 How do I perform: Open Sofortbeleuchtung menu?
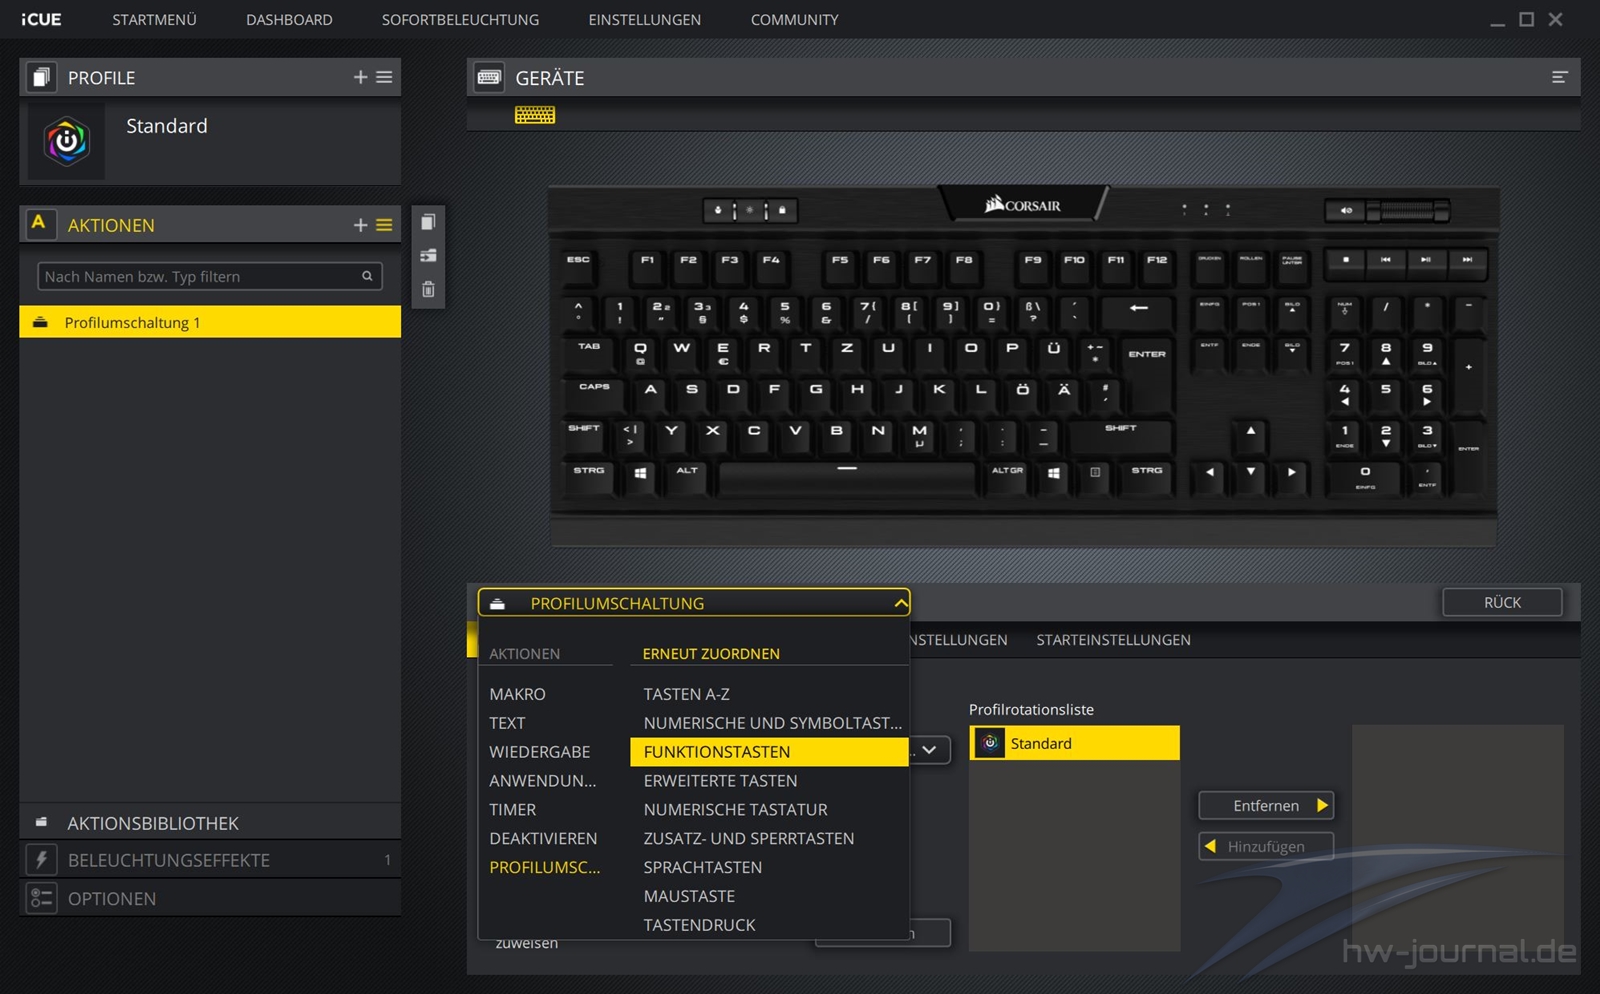point(460,20)
